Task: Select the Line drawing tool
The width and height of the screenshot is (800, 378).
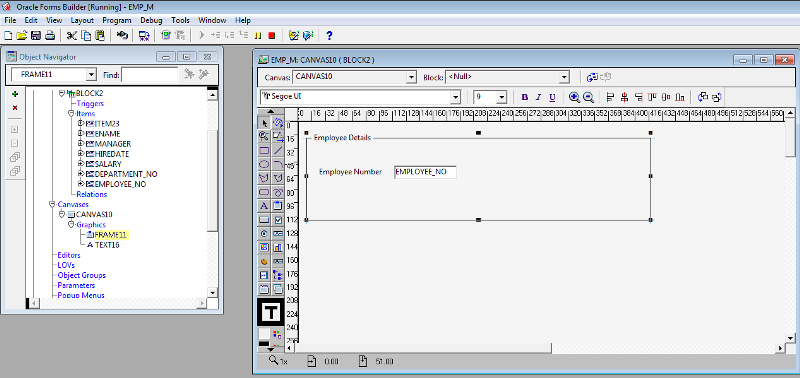Action: point(278,150)
